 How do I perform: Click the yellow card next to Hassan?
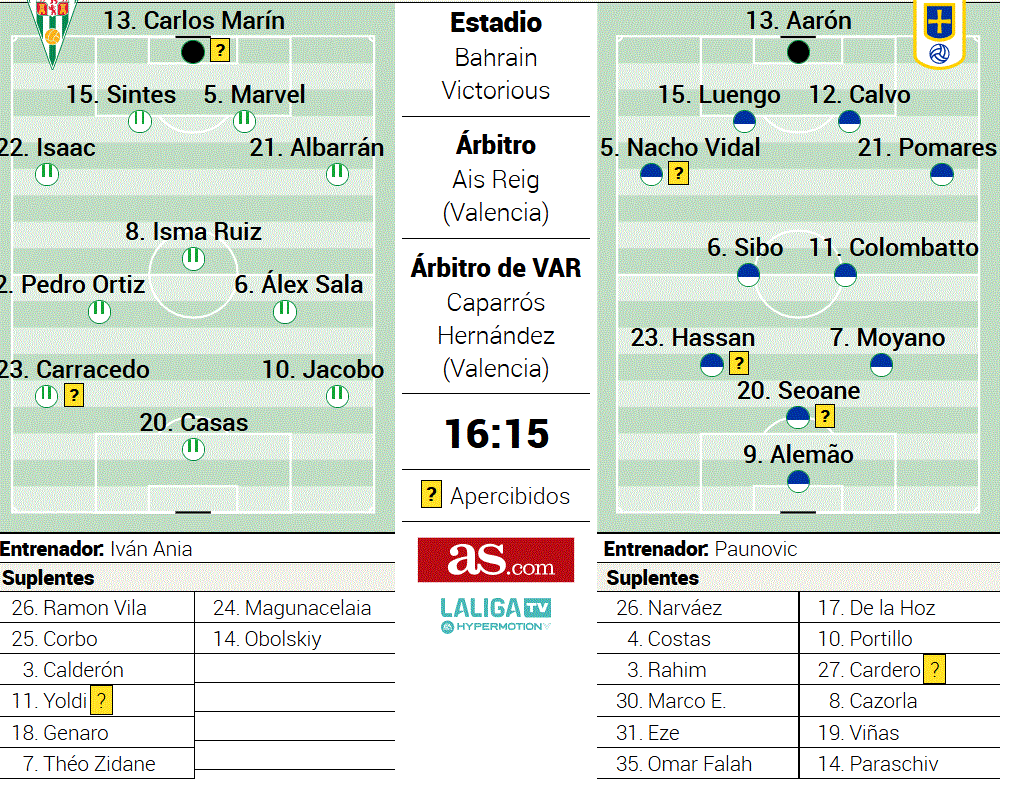point(739,363)
